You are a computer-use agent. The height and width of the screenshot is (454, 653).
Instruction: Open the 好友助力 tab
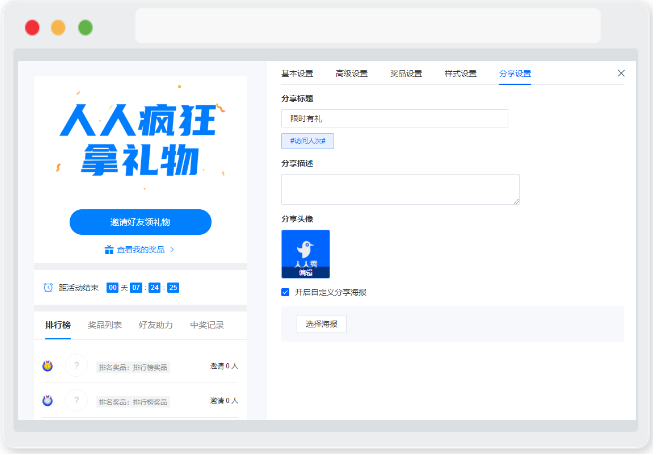pyautogui.click(x=155, y=325)
